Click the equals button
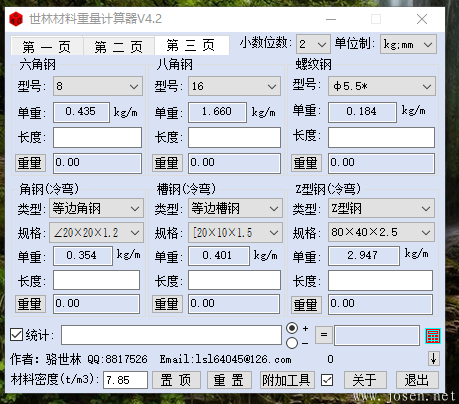This screenshot has width=459, height=404. pos(324,334)
